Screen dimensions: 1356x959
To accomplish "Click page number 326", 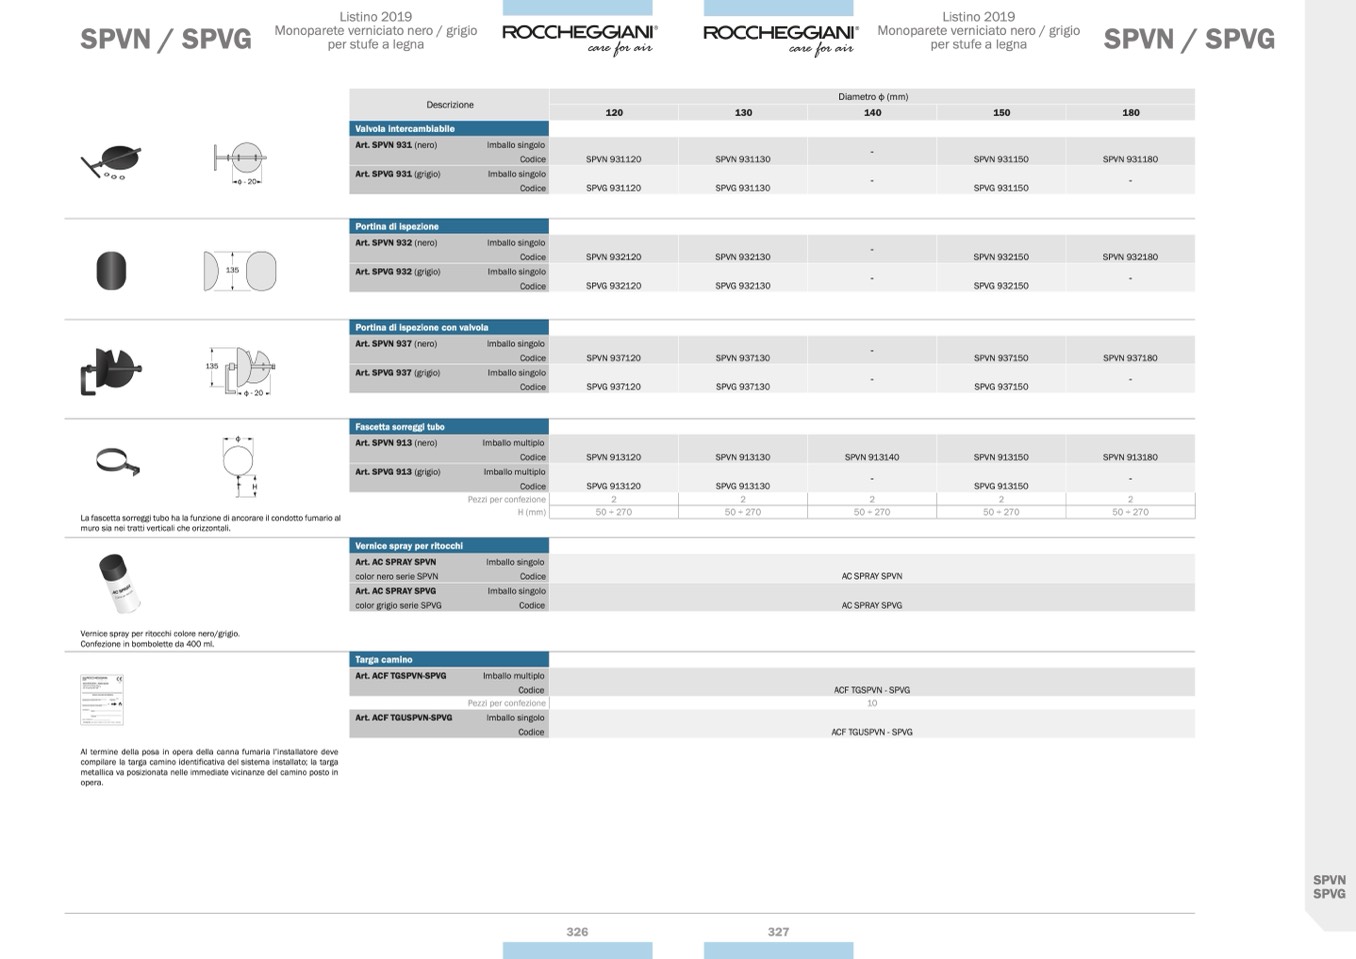I will click(x=577, y=932).
